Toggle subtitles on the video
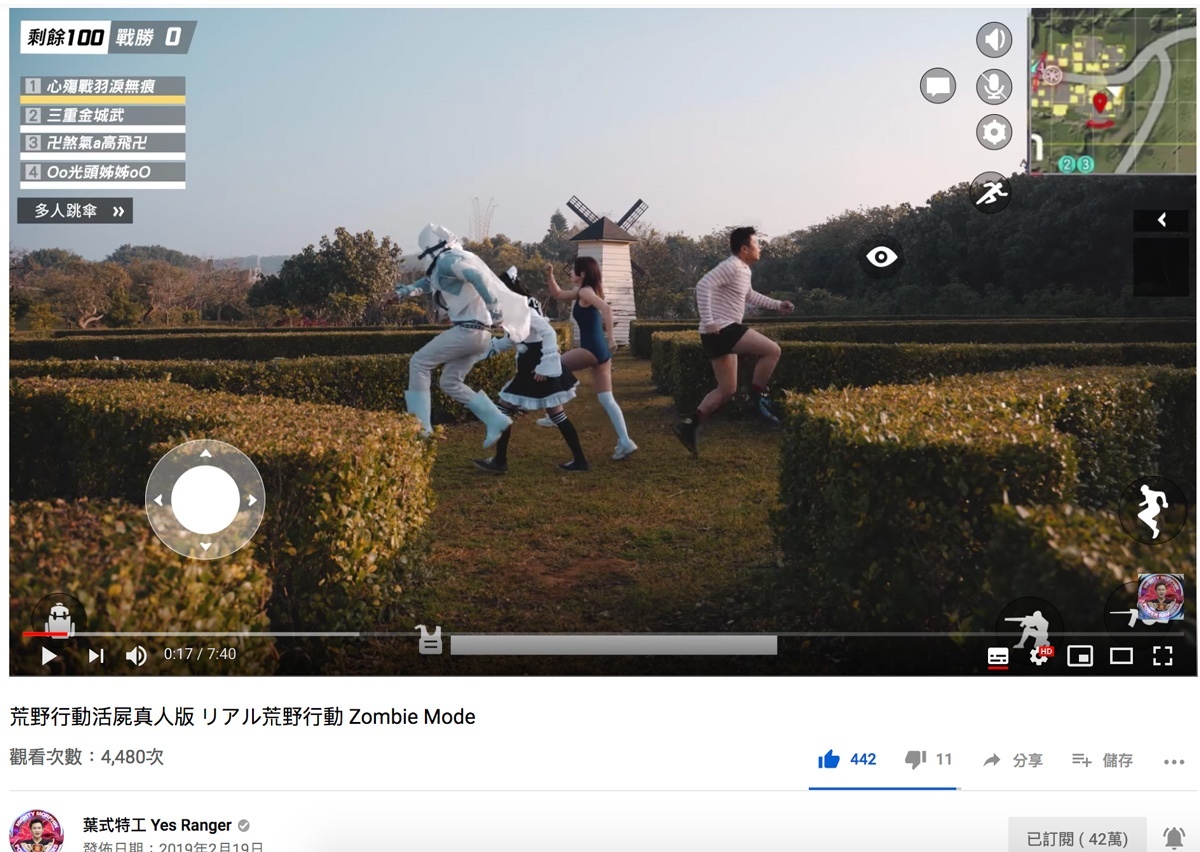1200x852 pixels. click(998, 656)
